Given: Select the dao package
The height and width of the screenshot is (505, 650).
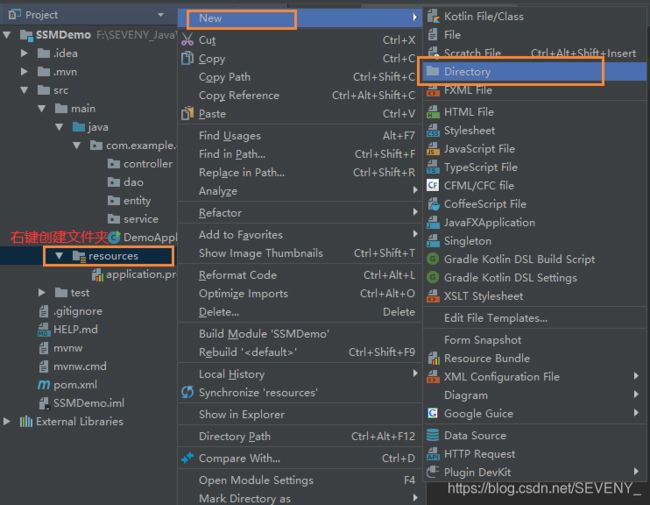Looking at the screenshot, I should pos(126,182).
